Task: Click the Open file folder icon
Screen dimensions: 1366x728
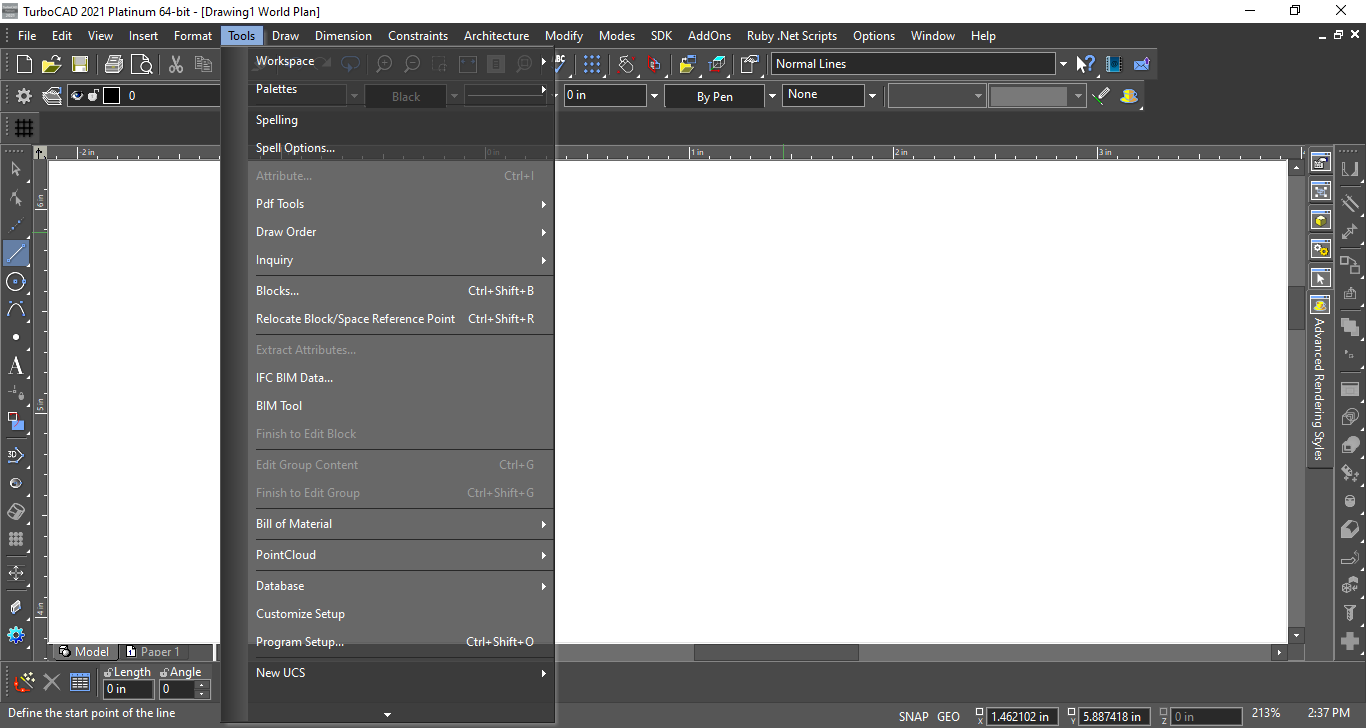Action: pos(52,64)
